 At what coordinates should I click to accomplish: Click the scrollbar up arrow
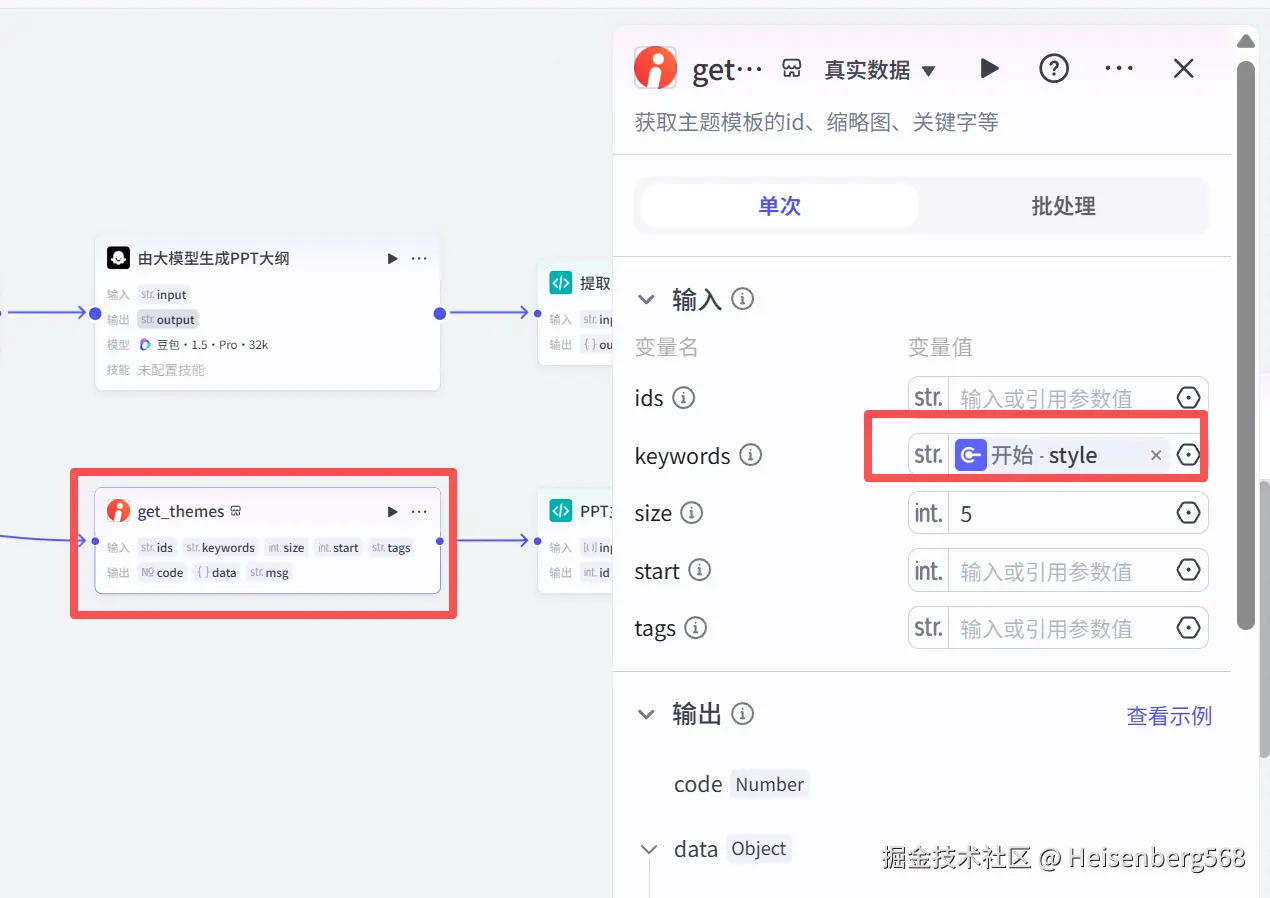click(1245, 41)
